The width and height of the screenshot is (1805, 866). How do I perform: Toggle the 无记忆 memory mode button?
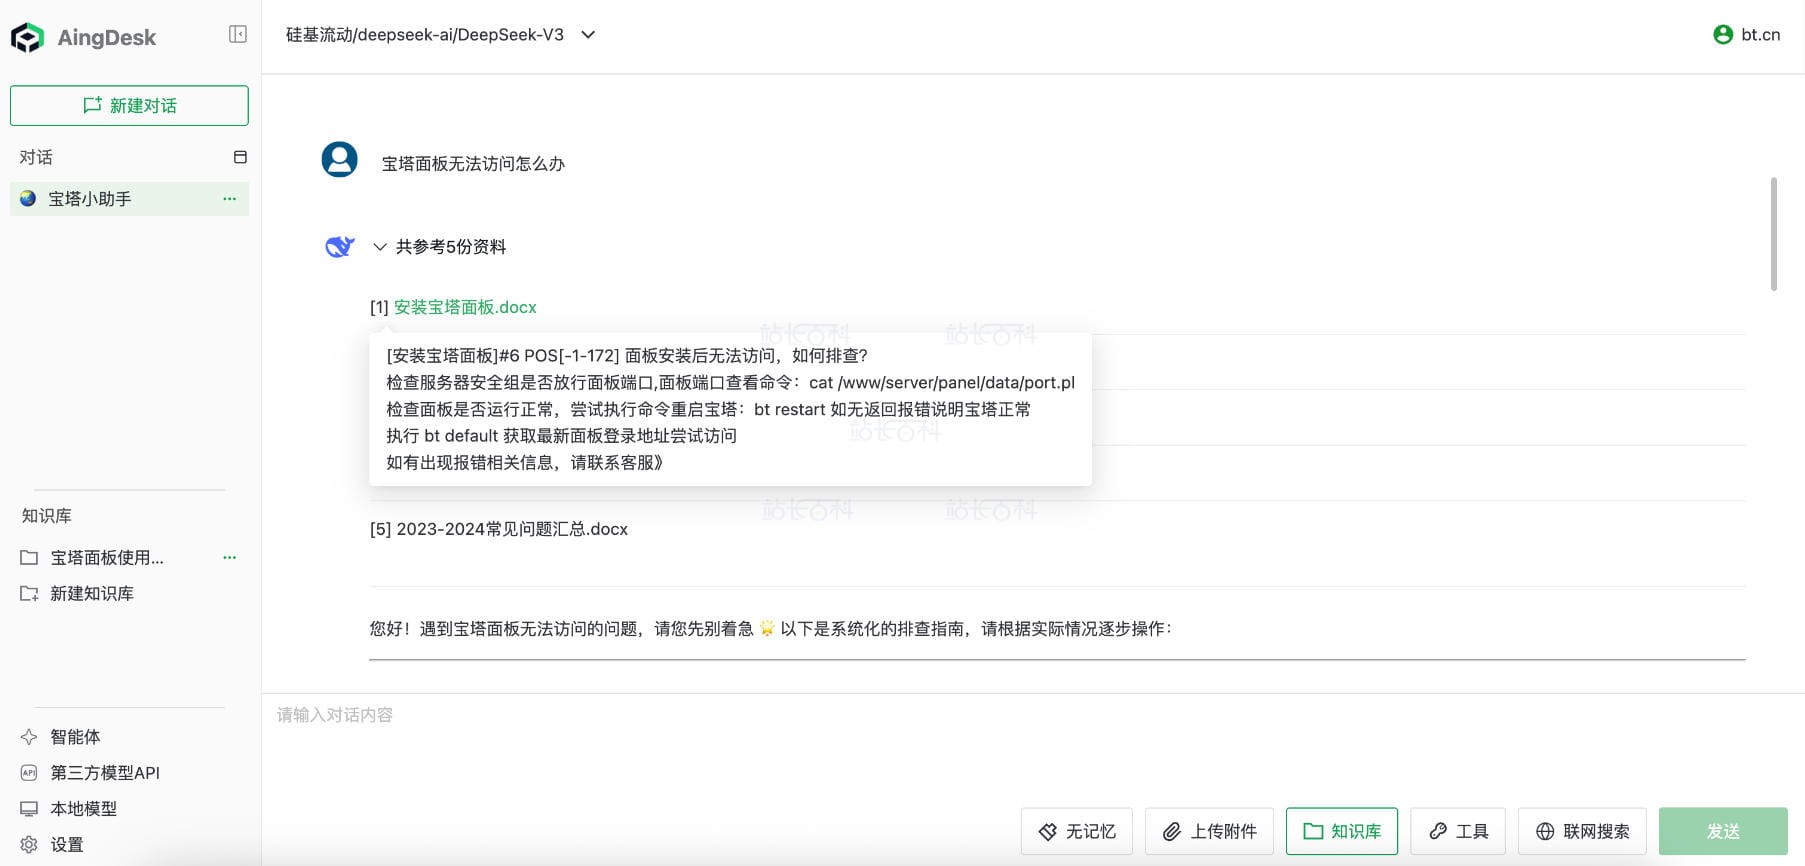(x=1077, y=831)
